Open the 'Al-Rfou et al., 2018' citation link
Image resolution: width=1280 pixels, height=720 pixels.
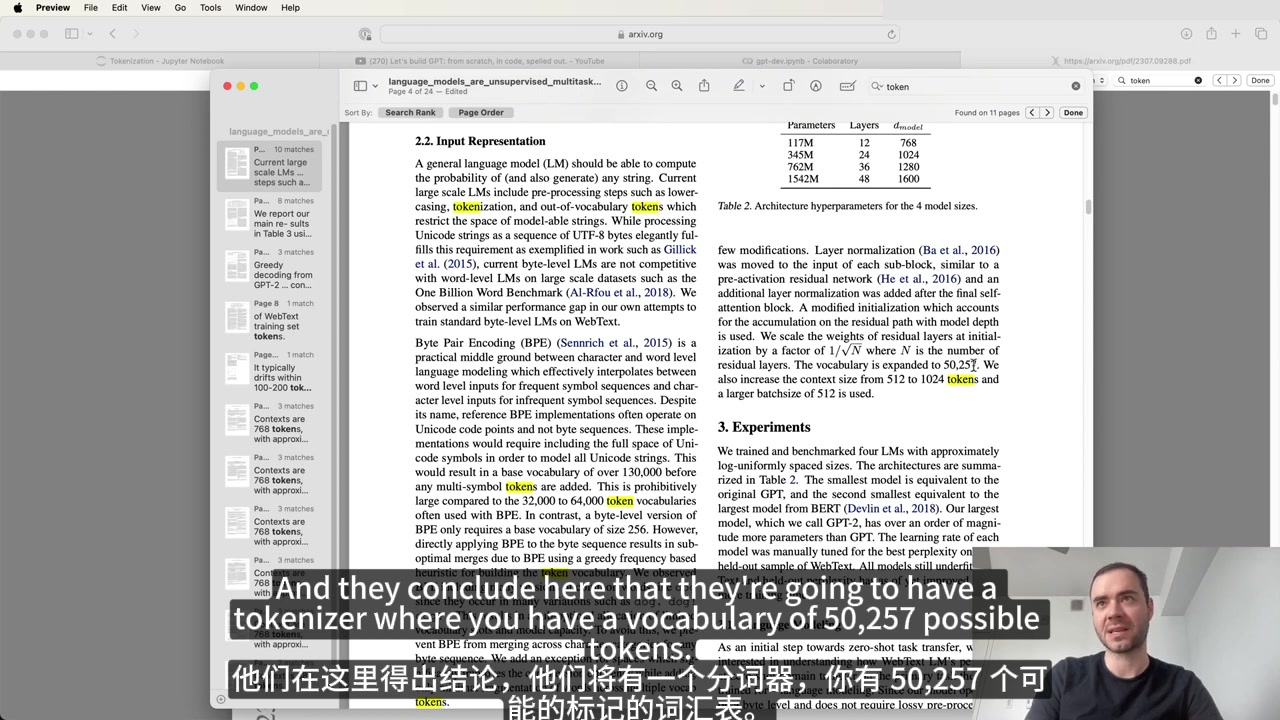(619, 293)
